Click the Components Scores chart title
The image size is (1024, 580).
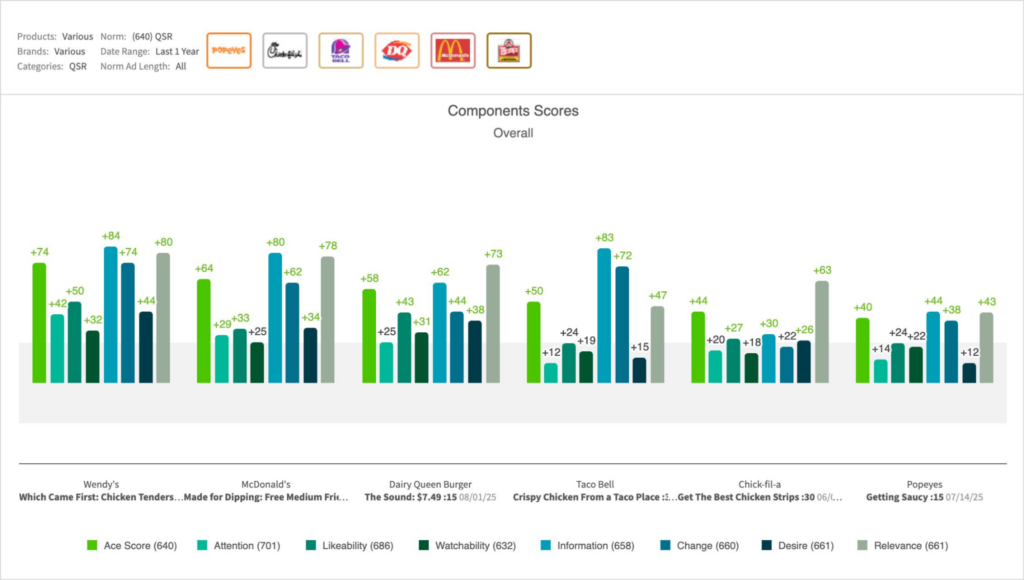coord(513,111)
